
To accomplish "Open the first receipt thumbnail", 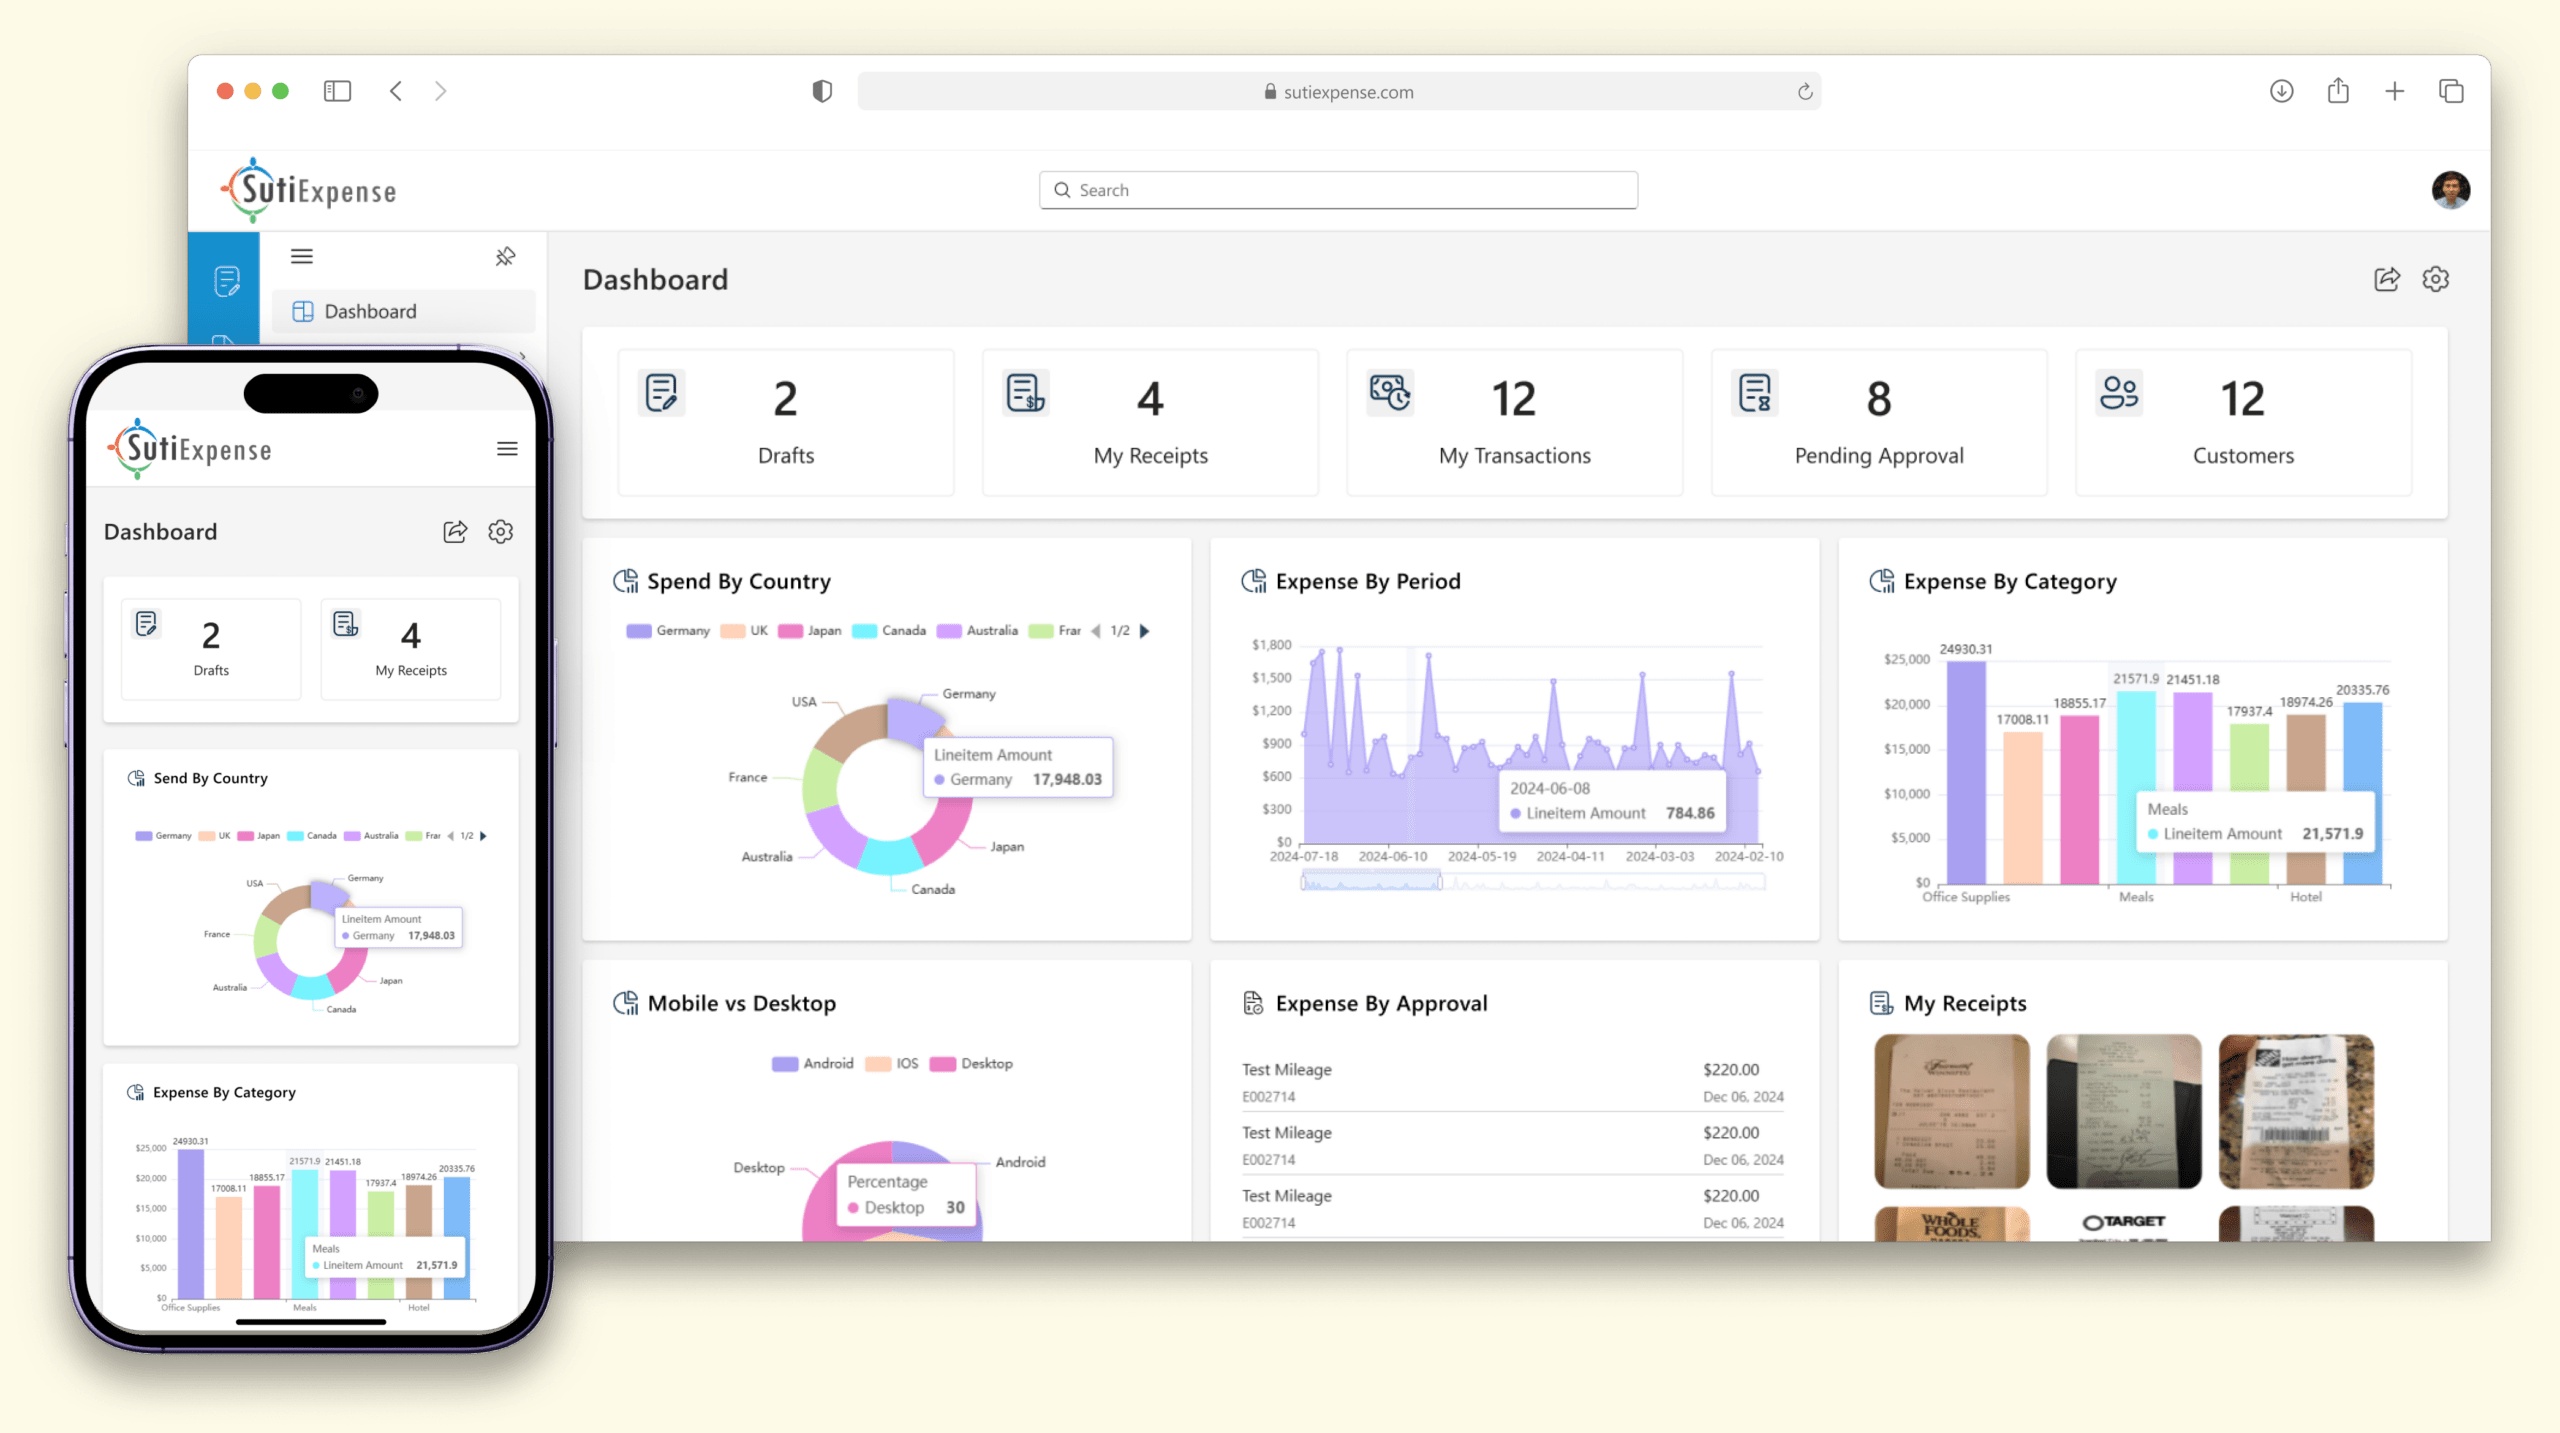I will tap(1952, 1112).
